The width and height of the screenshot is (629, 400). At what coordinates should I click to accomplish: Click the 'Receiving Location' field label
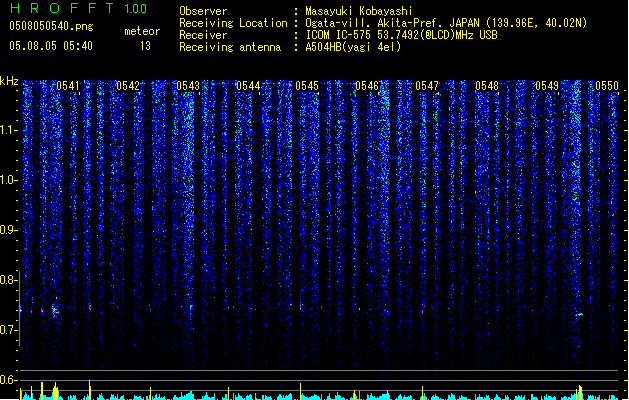click(x=233, y=23)
